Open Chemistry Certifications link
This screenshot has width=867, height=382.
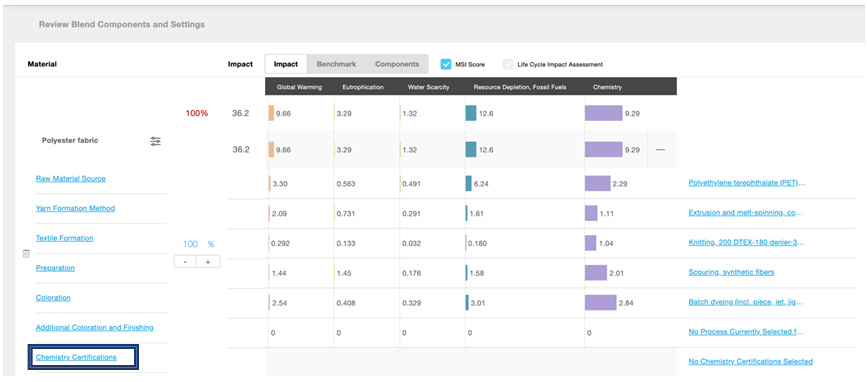[x=76, y=357]
